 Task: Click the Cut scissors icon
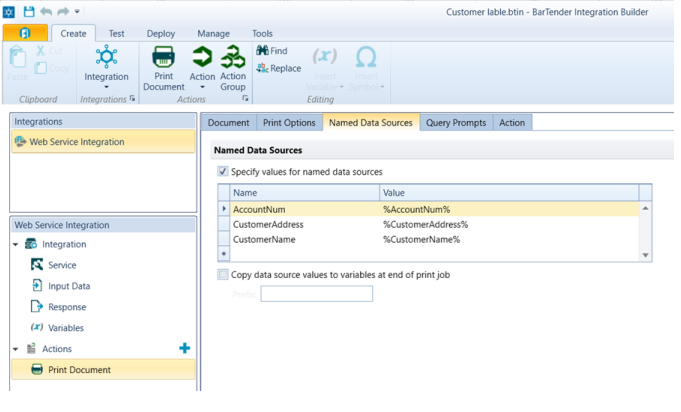40,51
